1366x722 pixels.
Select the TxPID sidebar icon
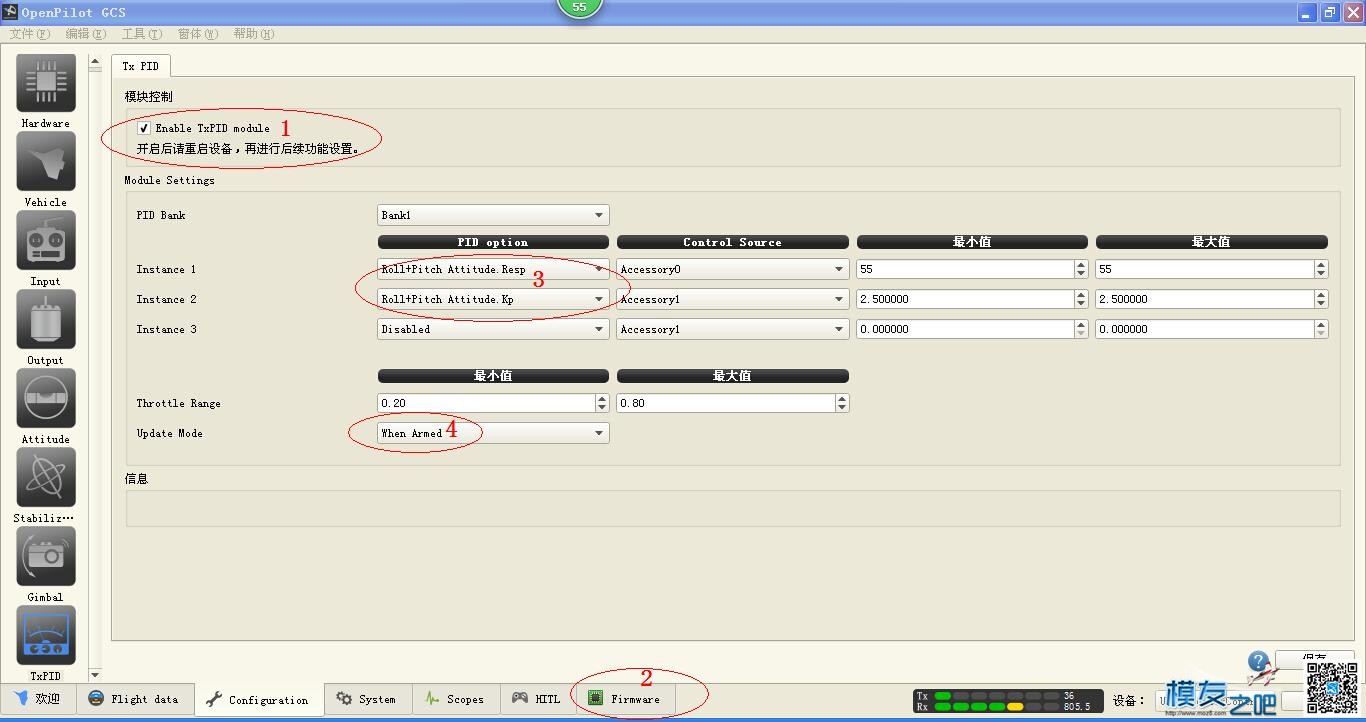tap(46, 636)
